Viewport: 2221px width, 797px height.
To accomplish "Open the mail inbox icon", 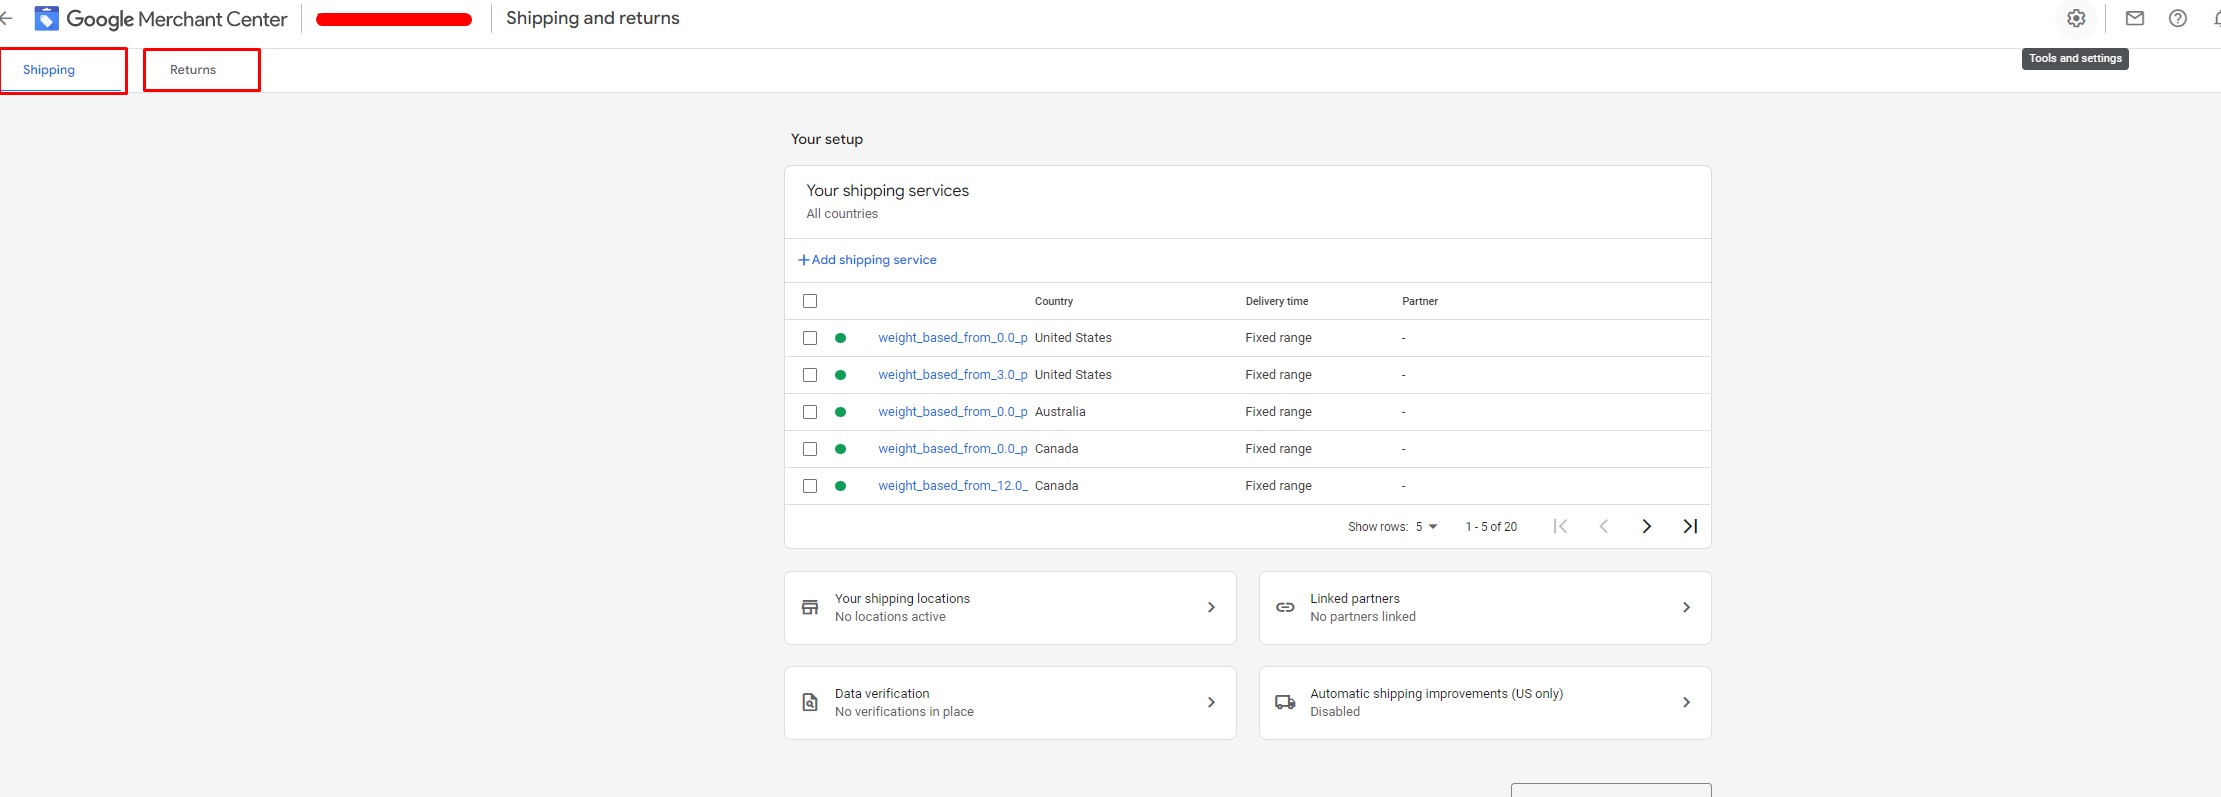I will [2134, 18].
